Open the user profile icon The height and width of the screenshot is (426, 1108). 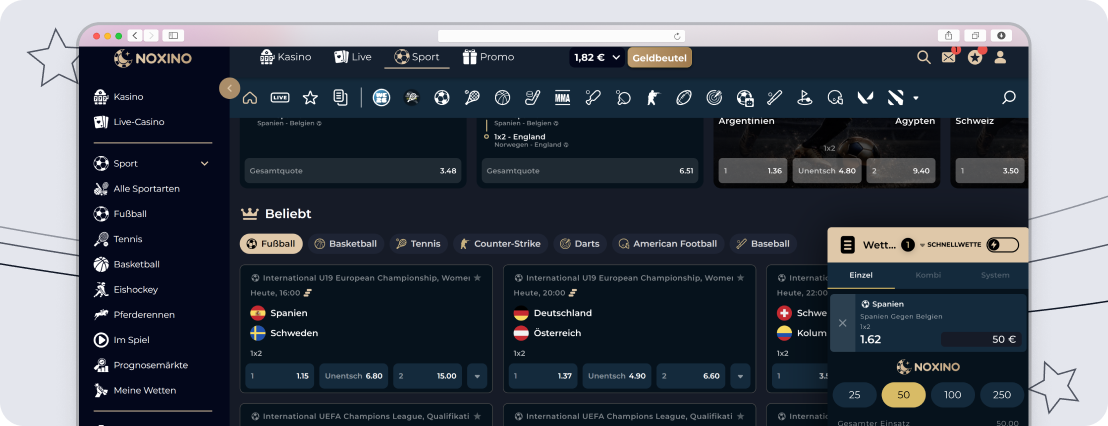[1000, 57]
